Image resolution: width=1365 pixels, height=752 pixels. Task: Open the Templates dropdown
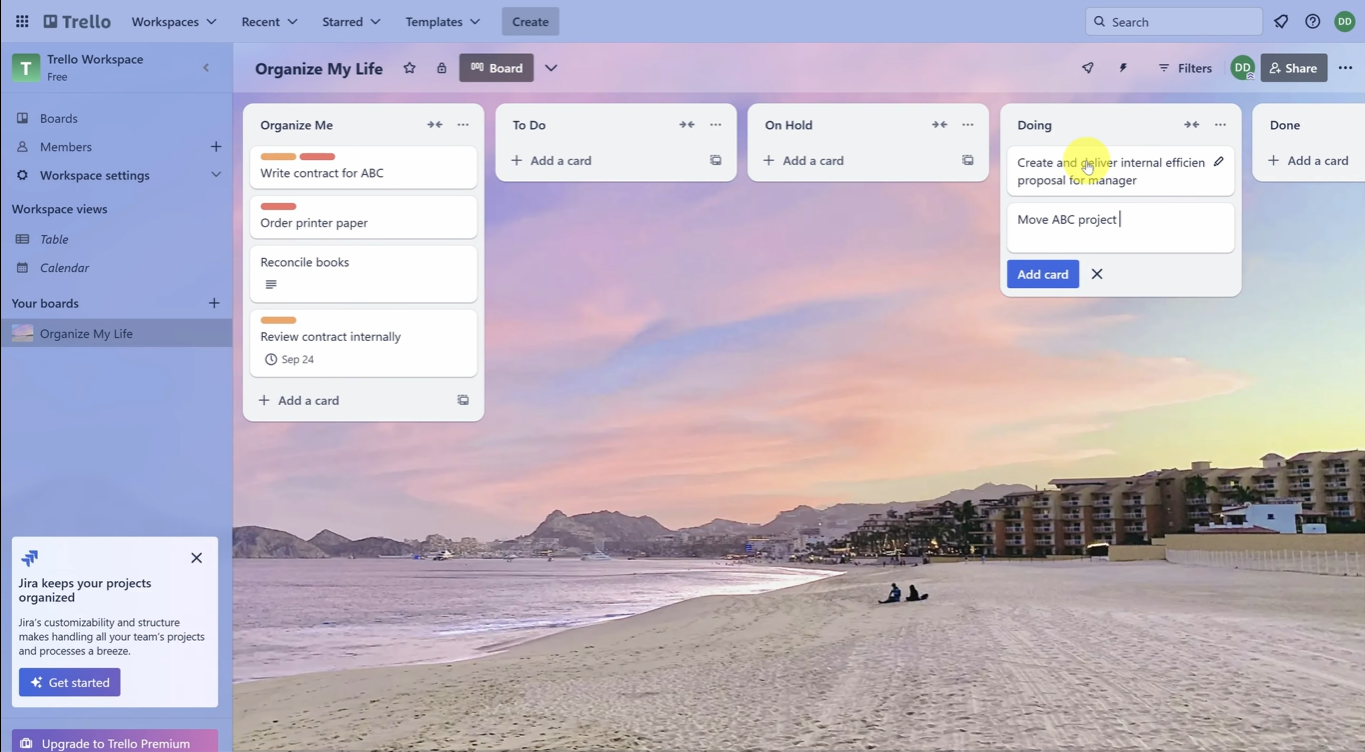pyautogui.click(x=443, y=21)
